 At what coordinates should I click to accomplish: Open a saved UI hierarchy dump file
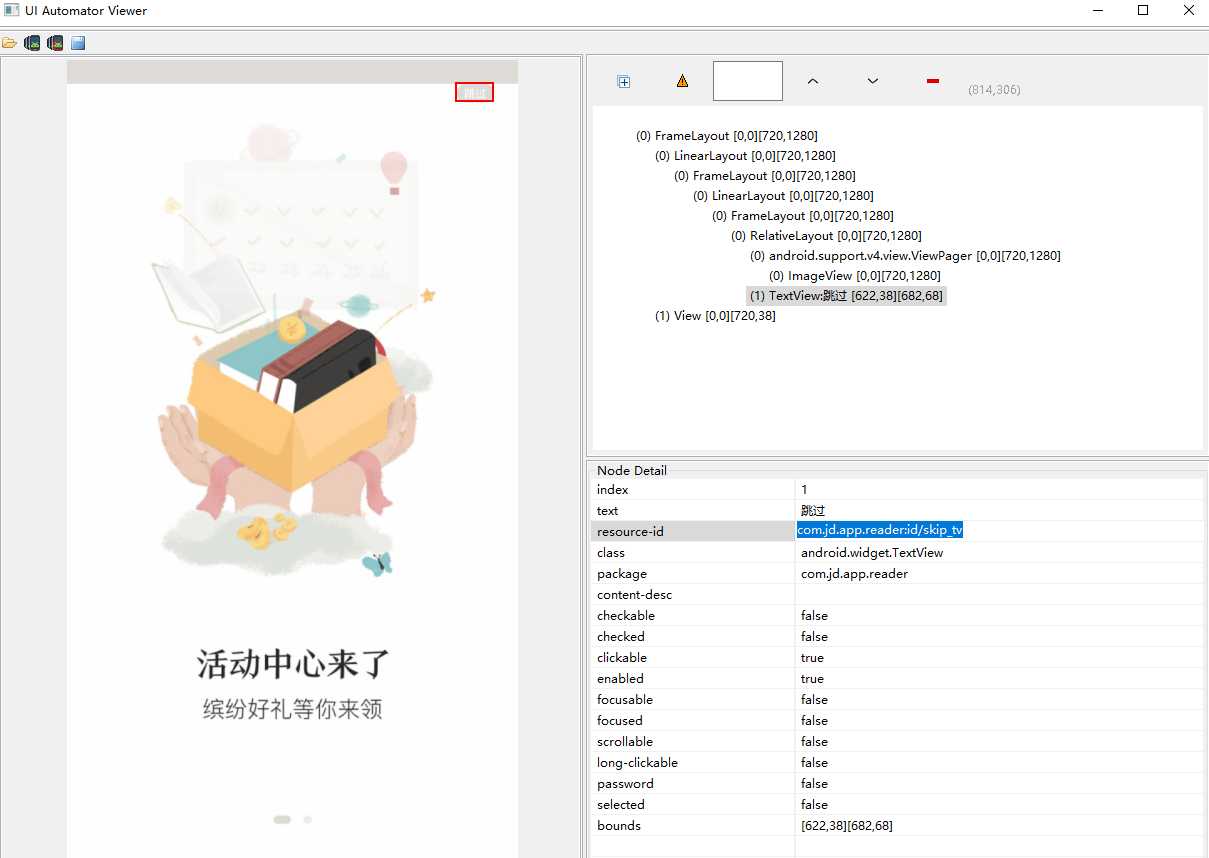(10, 42)
